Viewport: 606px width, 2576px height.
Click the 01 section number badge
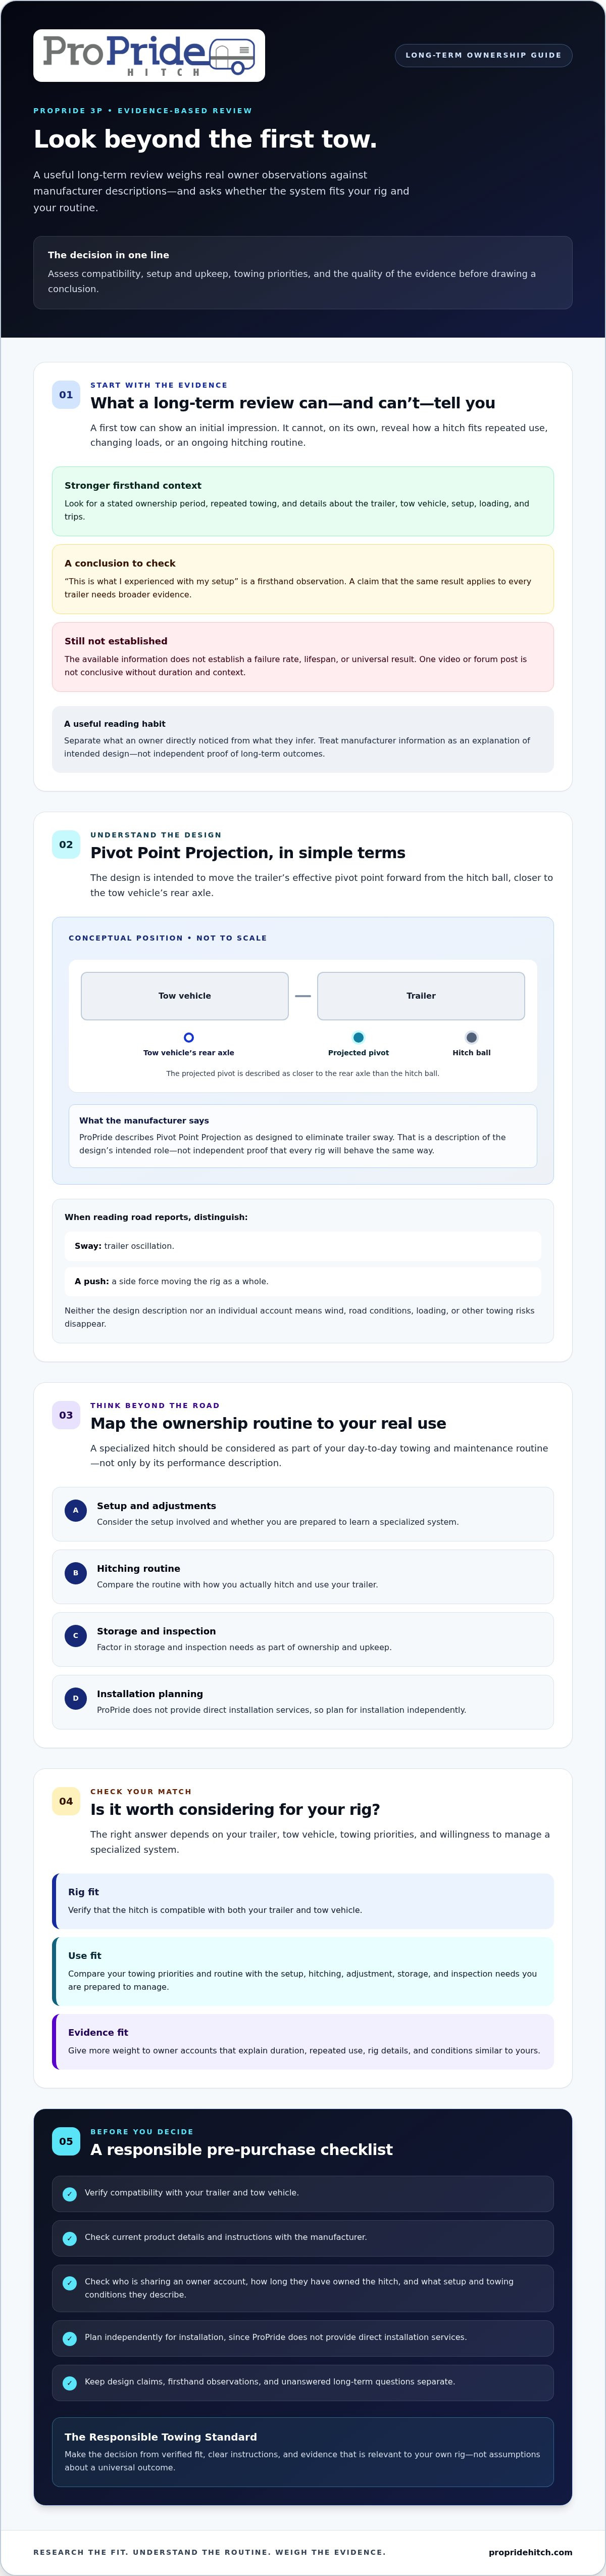(66, 395)
